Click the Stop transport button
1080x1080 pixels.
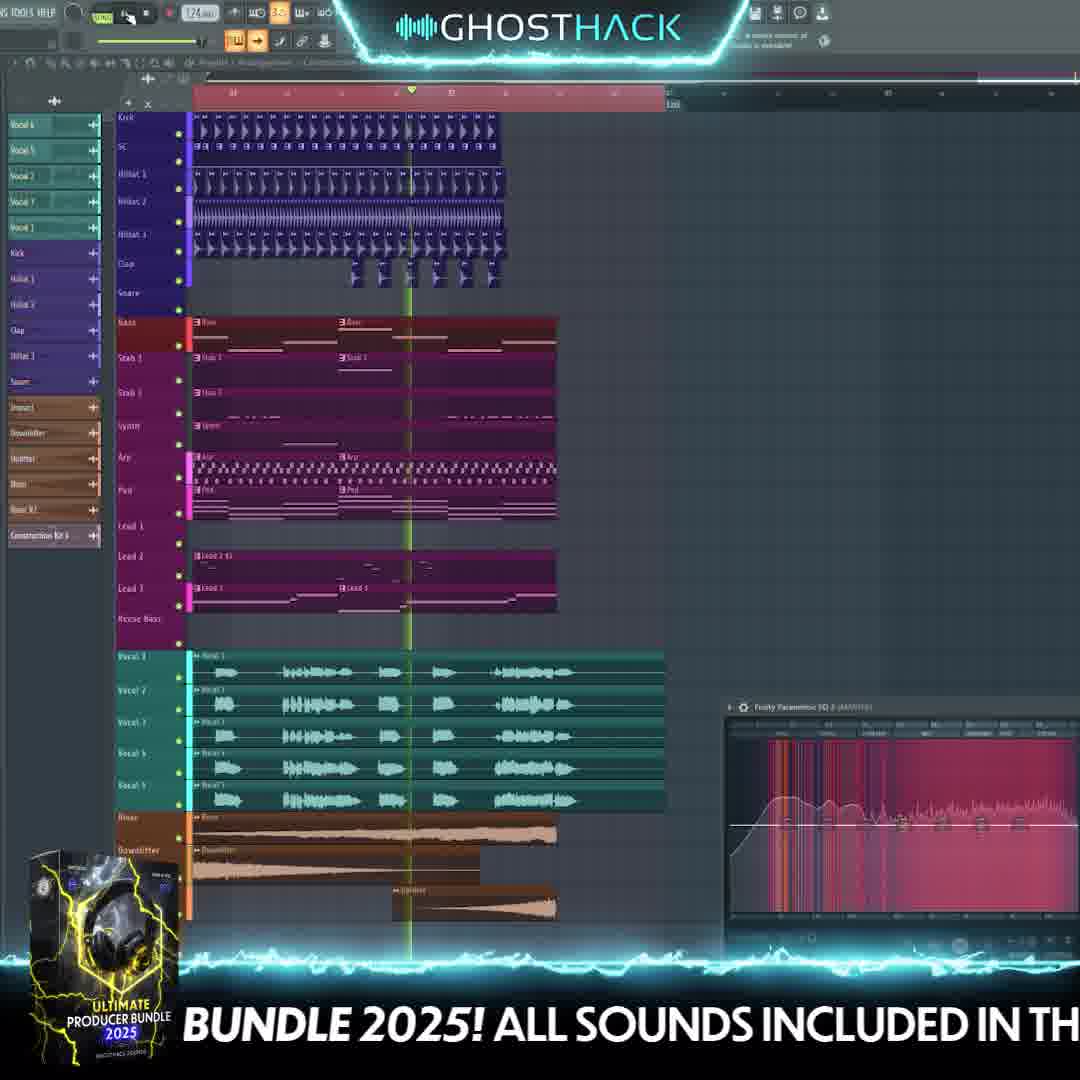pyautogui.click(x=146, y=14)
